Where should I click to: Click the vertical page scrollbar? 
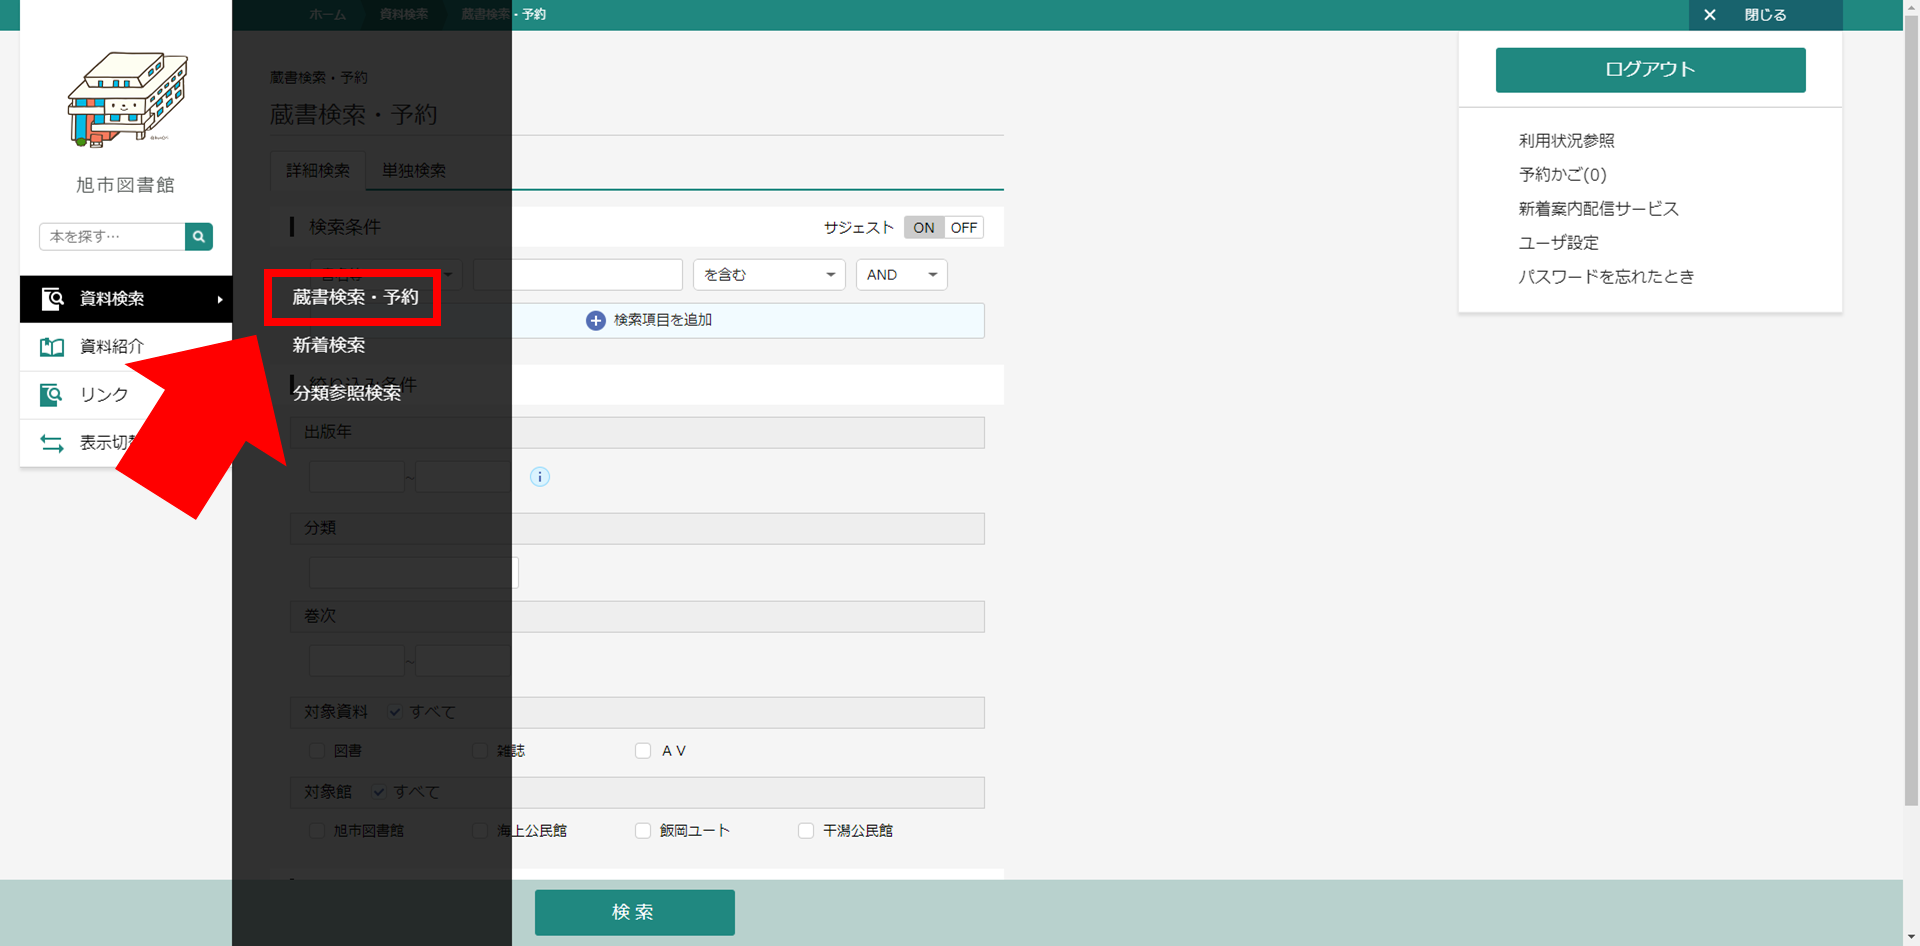[x=1911, y=410]
